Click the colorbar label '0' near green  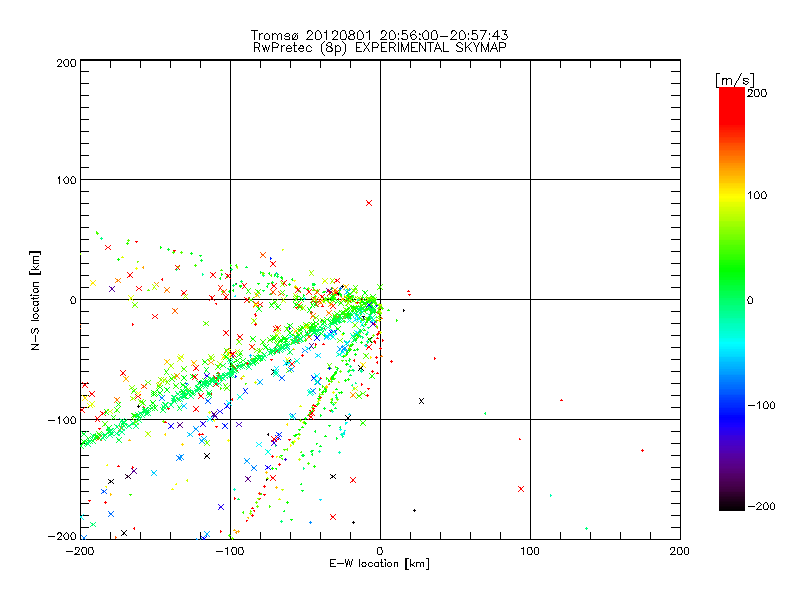750,300
